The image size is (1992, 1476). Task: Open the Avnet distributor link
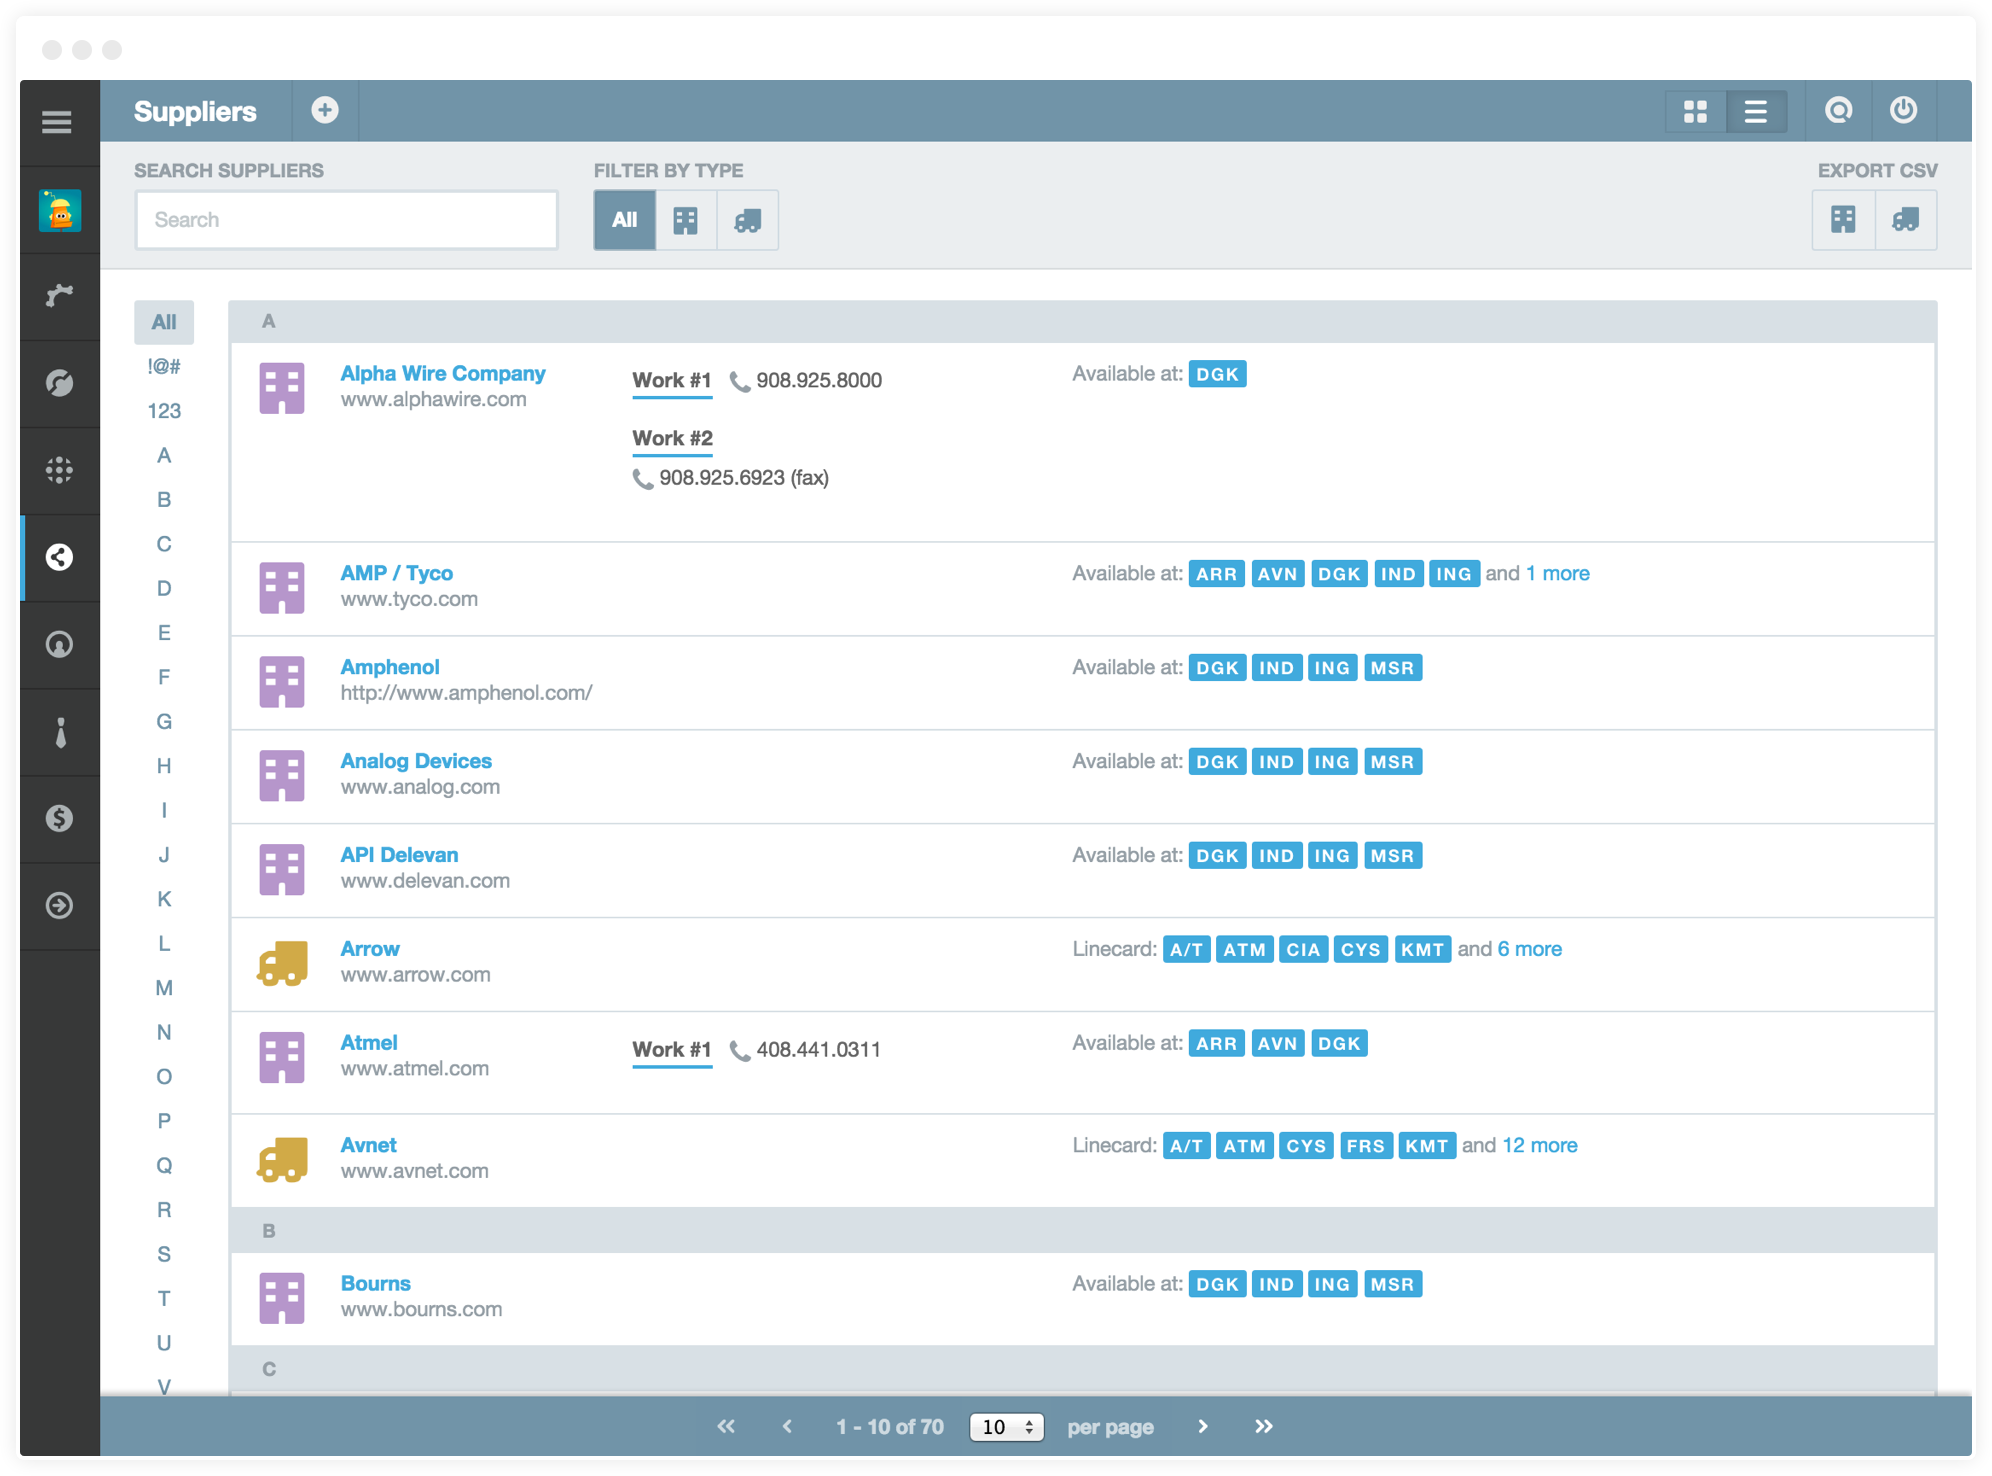(x=368, y=1145)
